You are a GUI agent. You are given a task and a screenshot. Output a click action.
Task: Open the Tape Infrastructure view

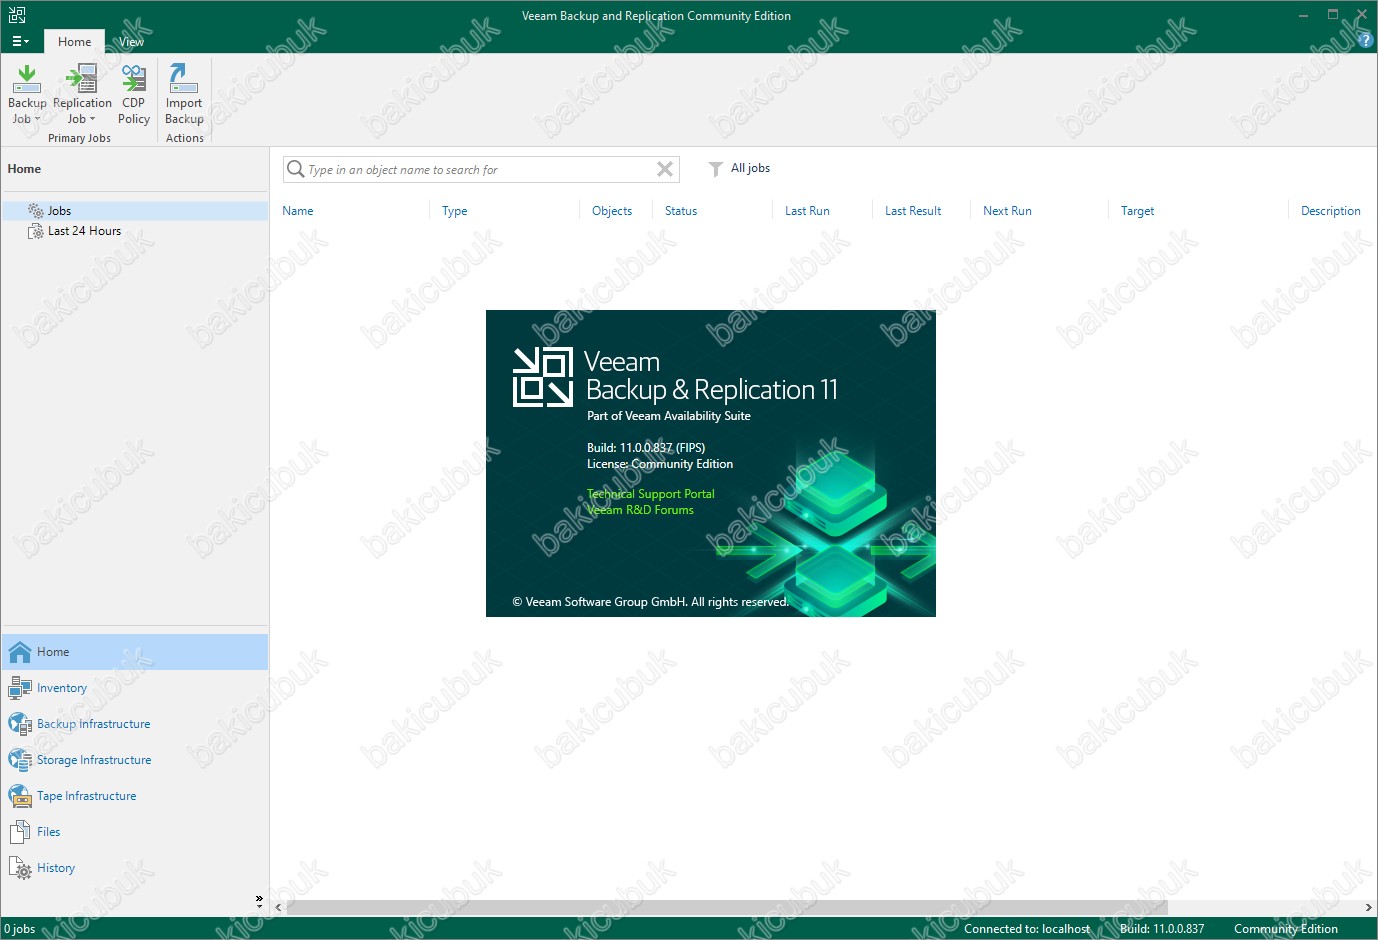[x=135, y=796]
